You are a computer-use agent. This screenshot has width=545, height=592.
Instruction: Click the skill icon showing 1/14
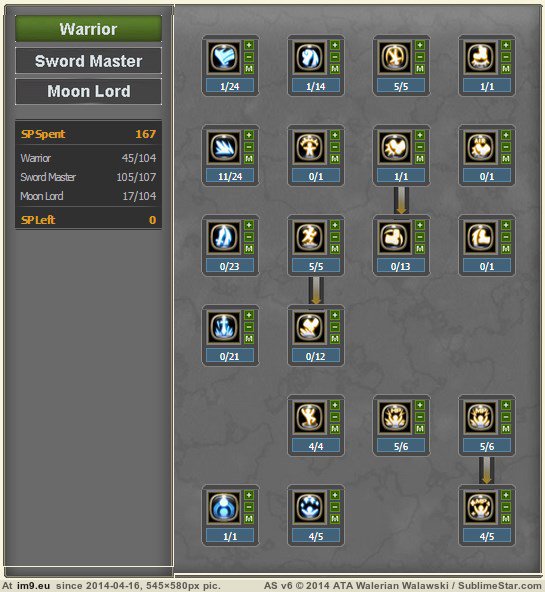(x=309, y=58)
